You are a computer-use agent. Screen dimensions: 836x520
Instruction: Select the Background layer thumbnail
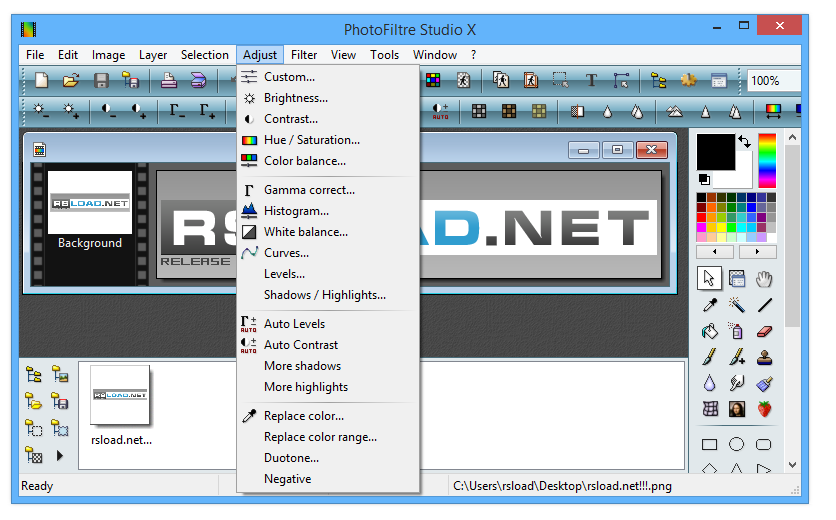(90, 203)
